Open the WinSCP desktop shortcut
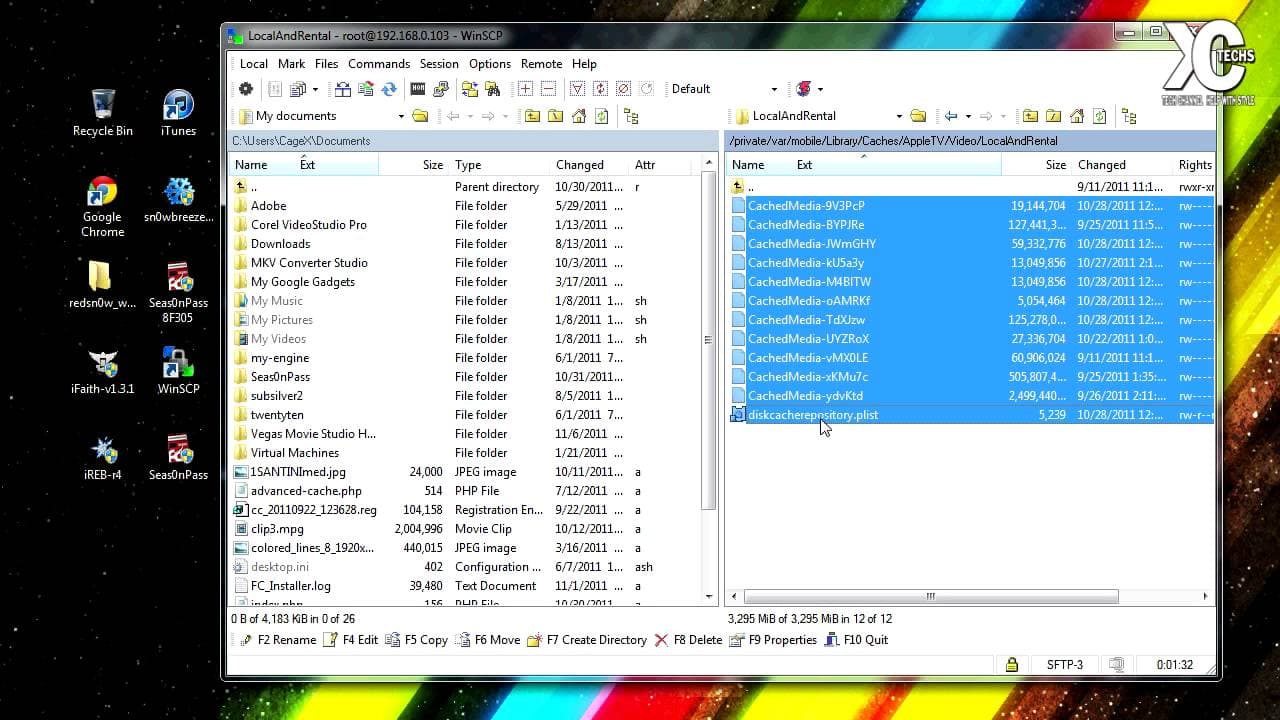 click(x=178, y=370)
